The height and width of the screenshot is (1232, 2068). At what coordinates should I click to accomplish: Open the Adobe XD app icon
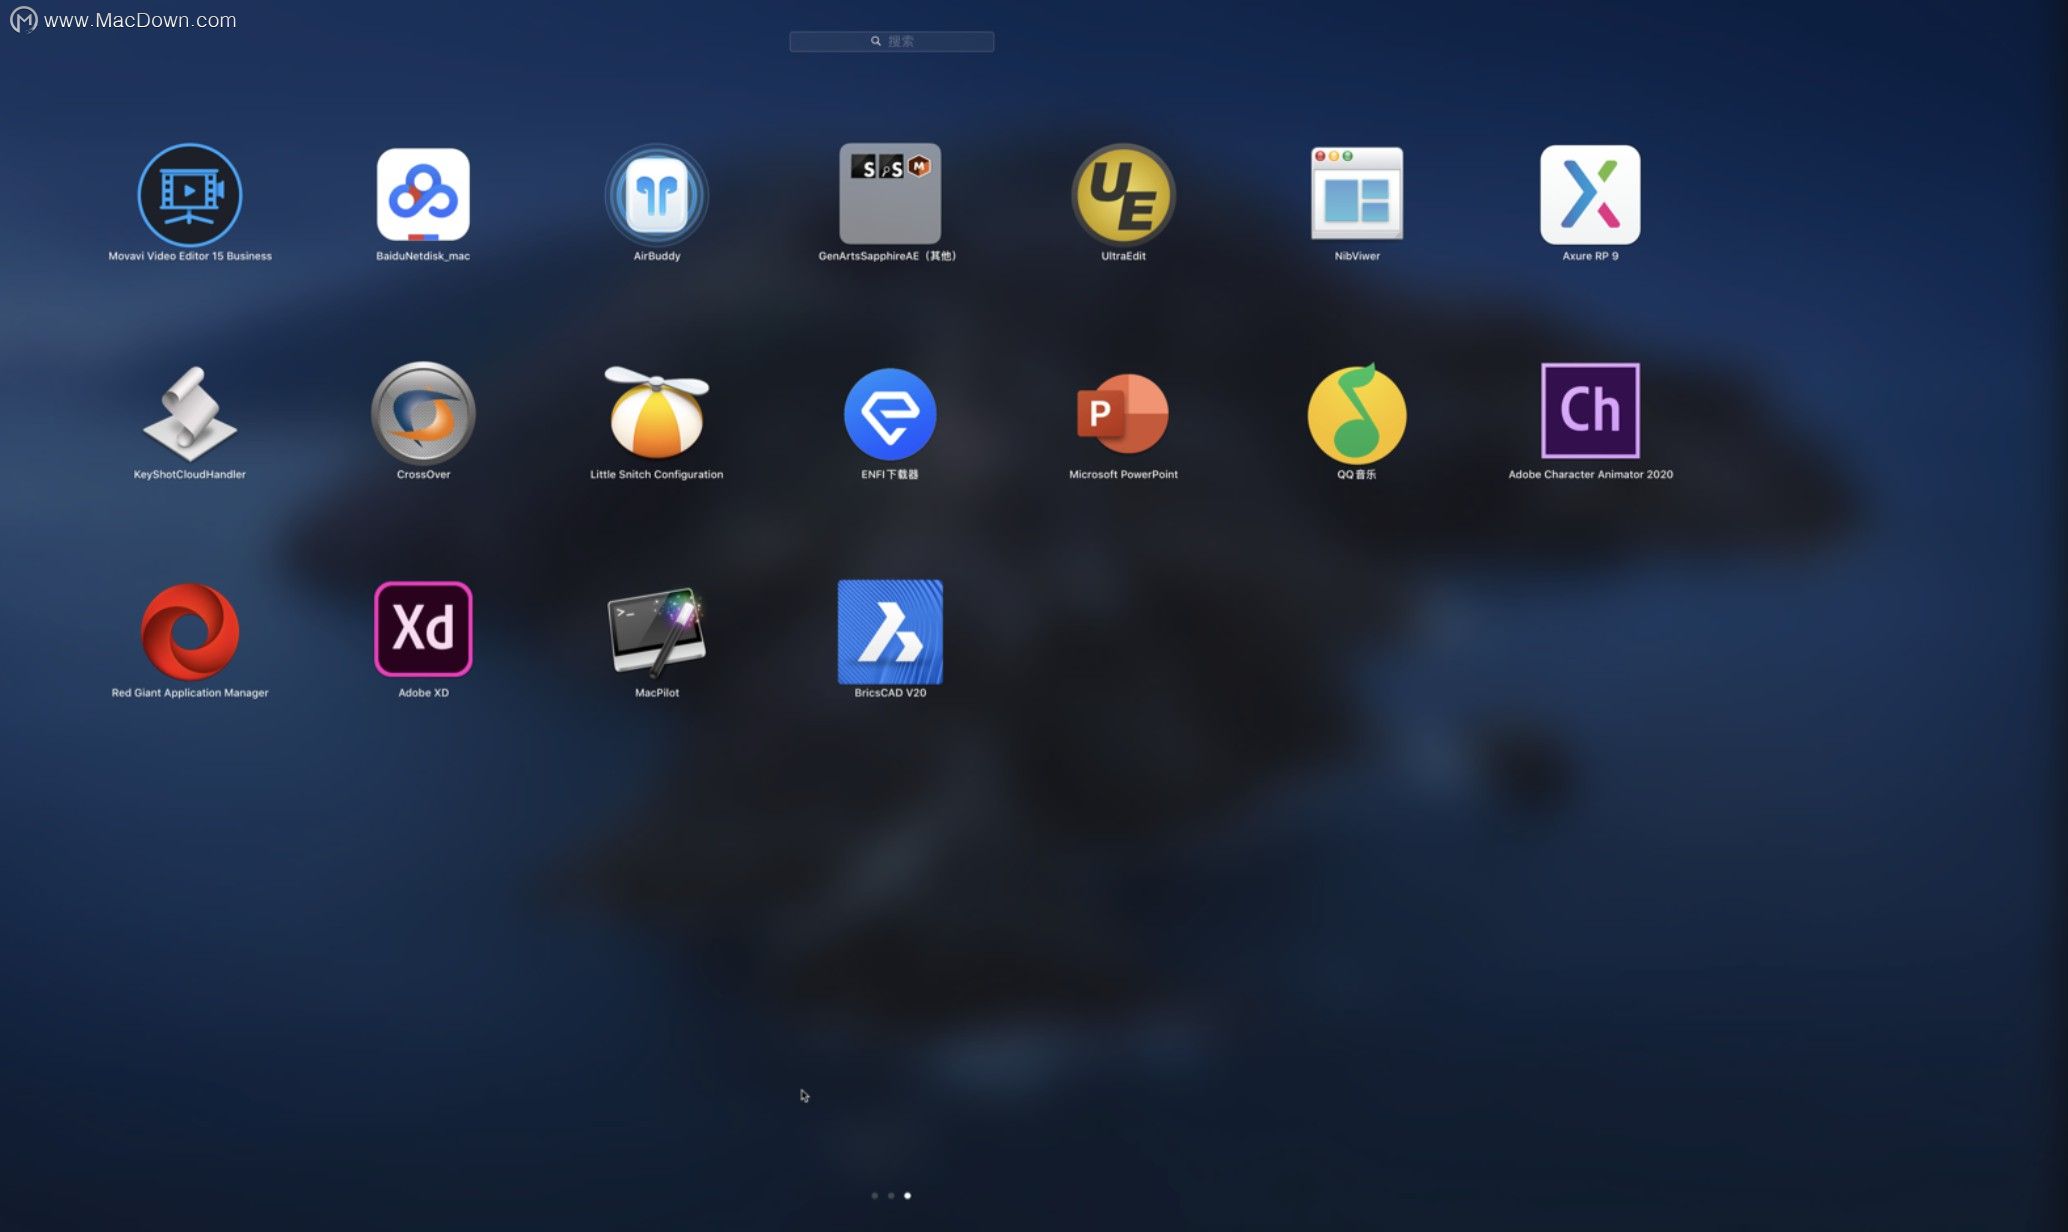423,629
